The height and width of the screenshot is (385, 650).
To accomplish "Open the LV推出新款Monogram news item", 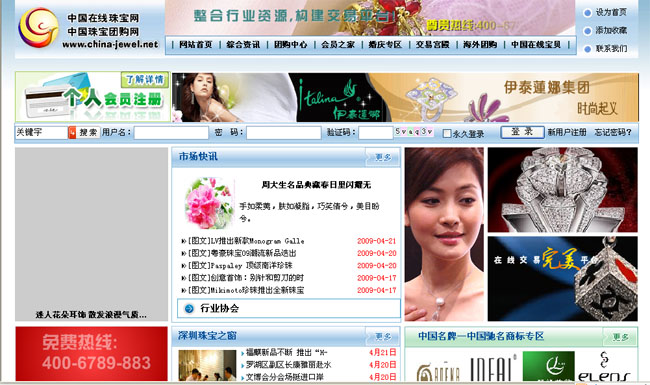I will tap(246, 241).
